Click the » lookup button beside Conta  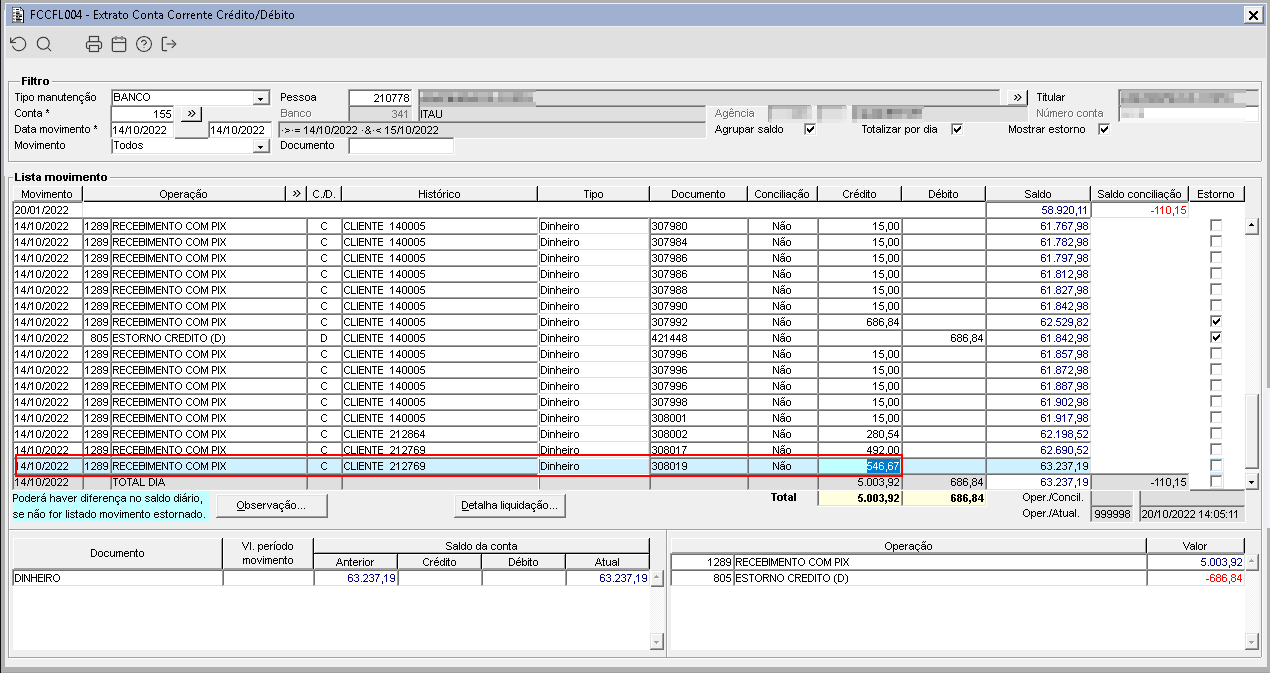point(192,113)
